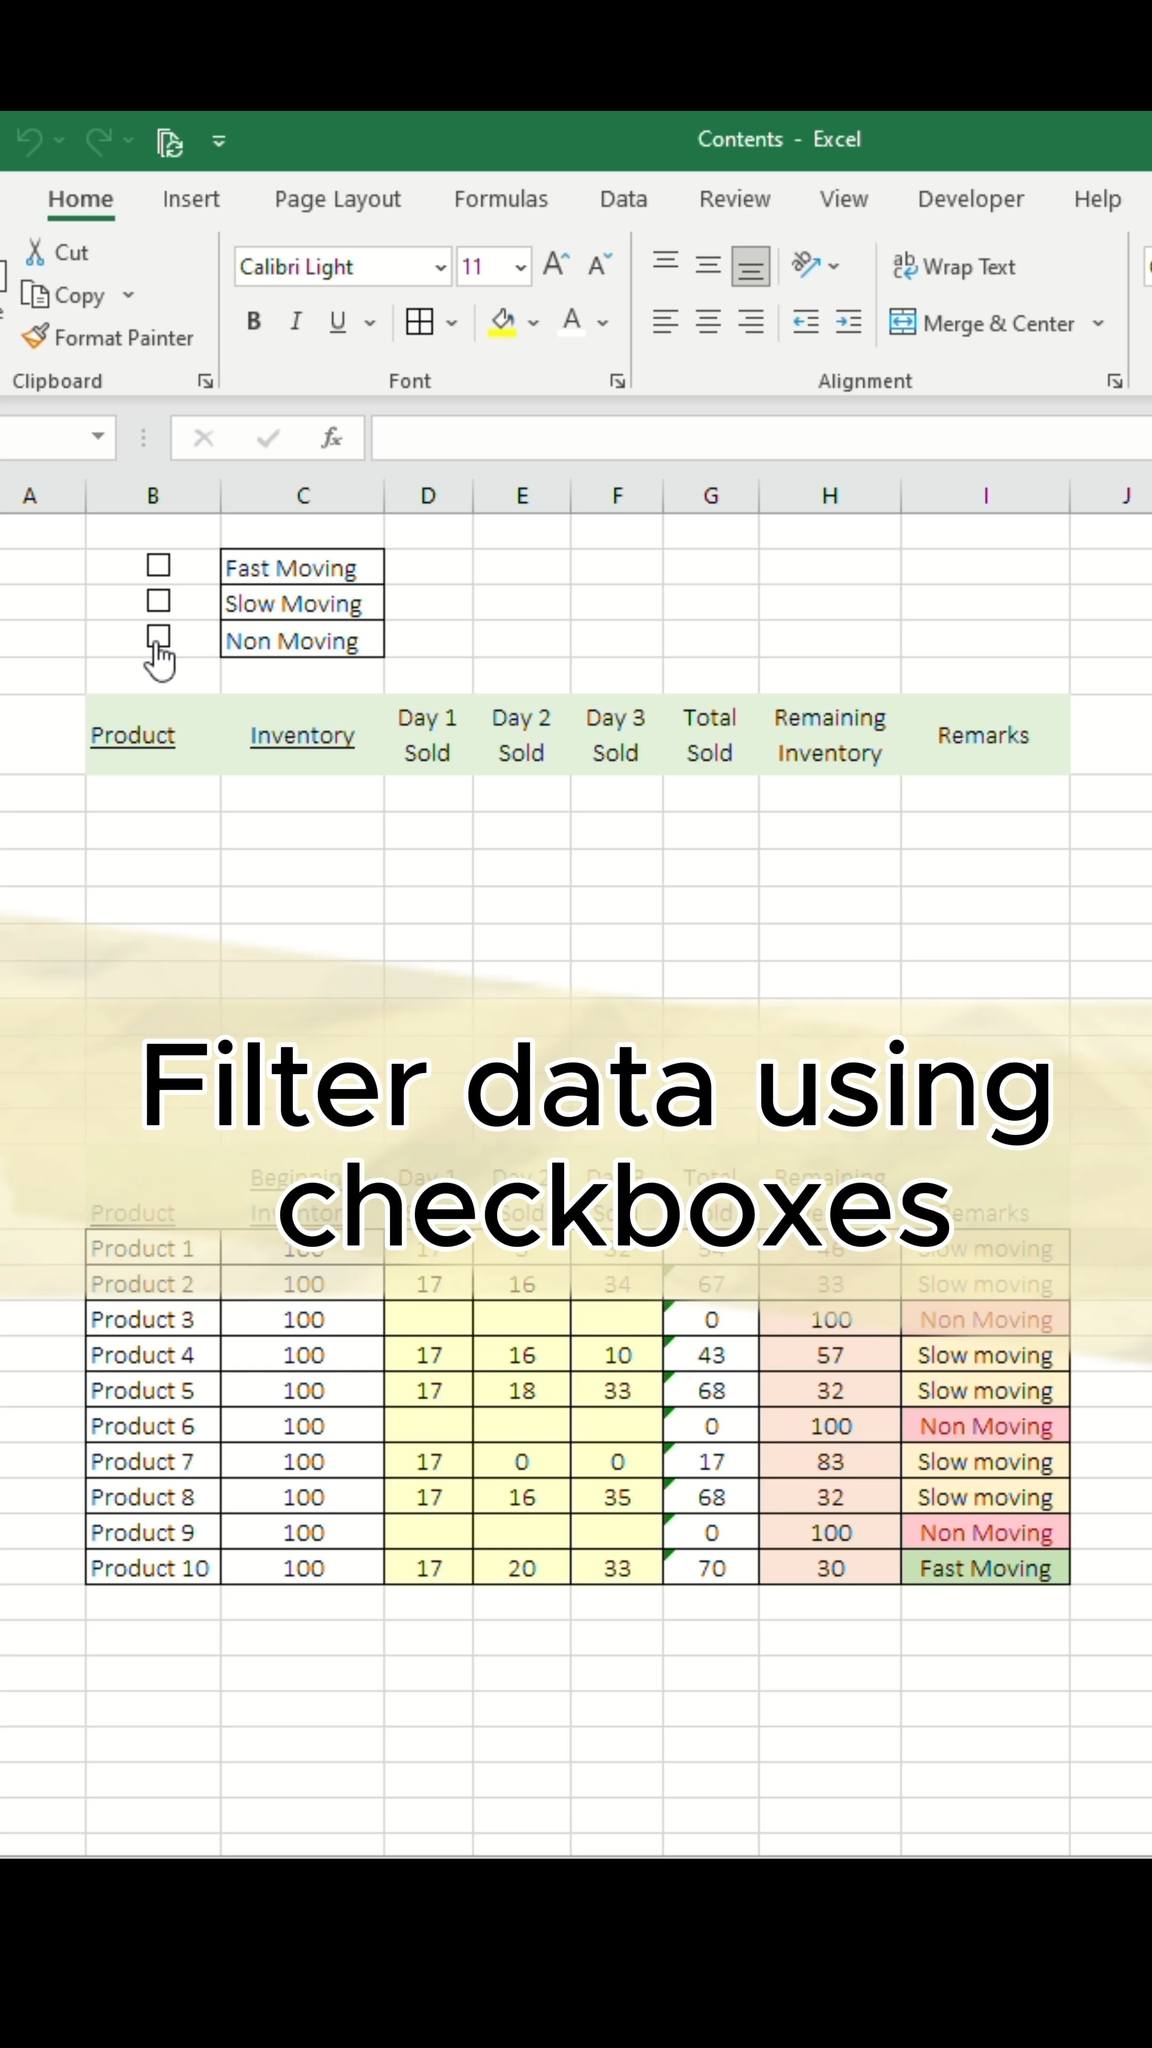Toggle Underline formatting

coord(338,322)
